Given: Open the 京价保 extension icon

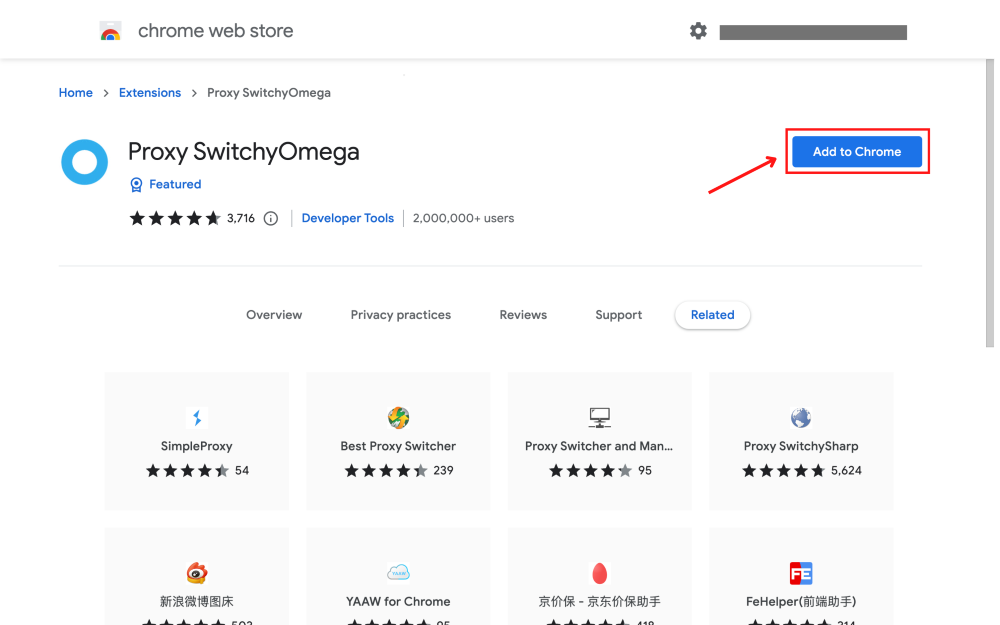Looking at the screenshot, I should tap(599, 572).
